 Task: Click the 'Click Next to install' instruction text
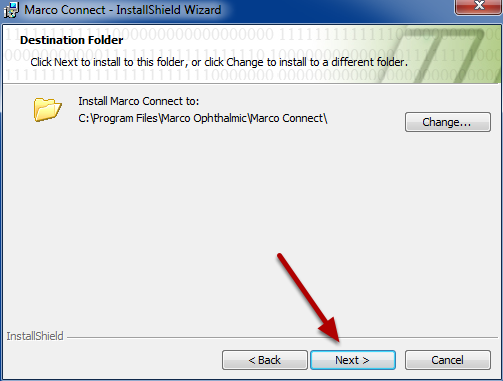(x=219, y=62)
